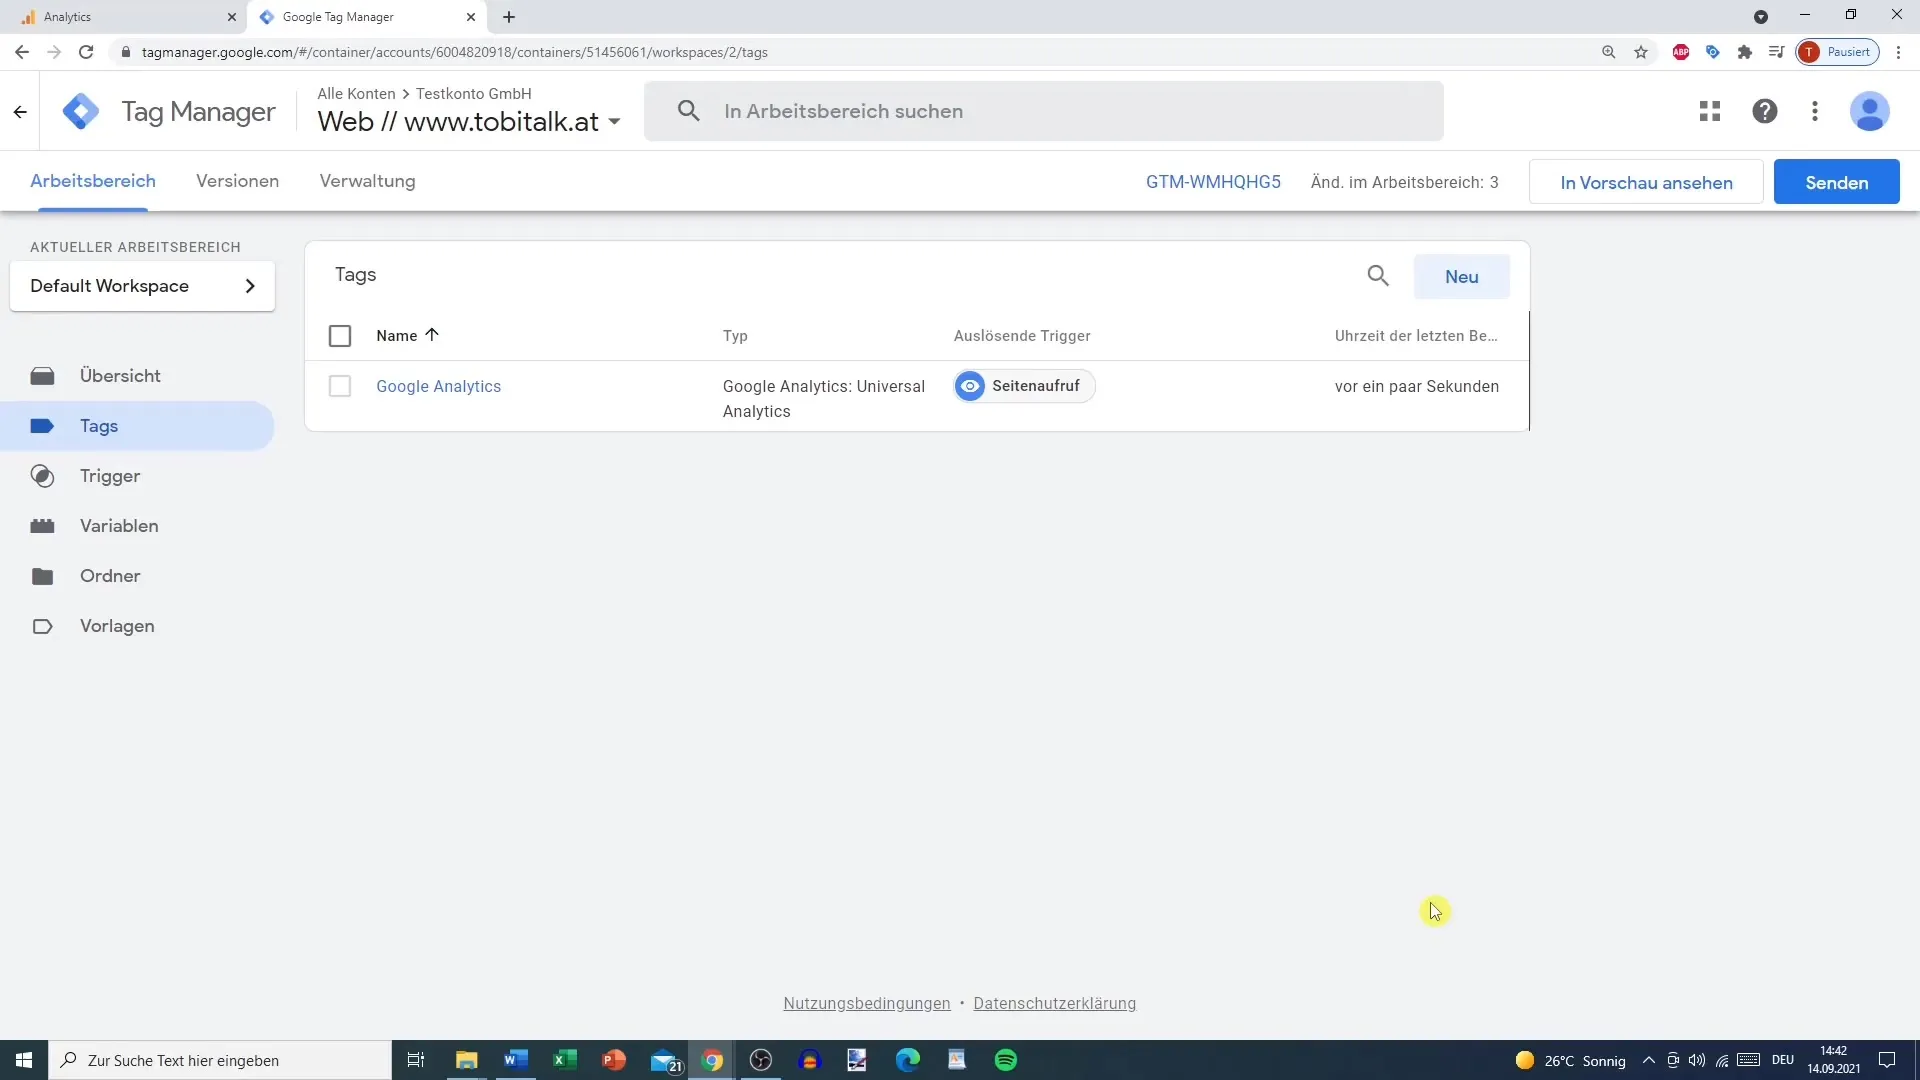Click the Tag Manager home icon
1920x1080 pixels.
click(79, 109)
